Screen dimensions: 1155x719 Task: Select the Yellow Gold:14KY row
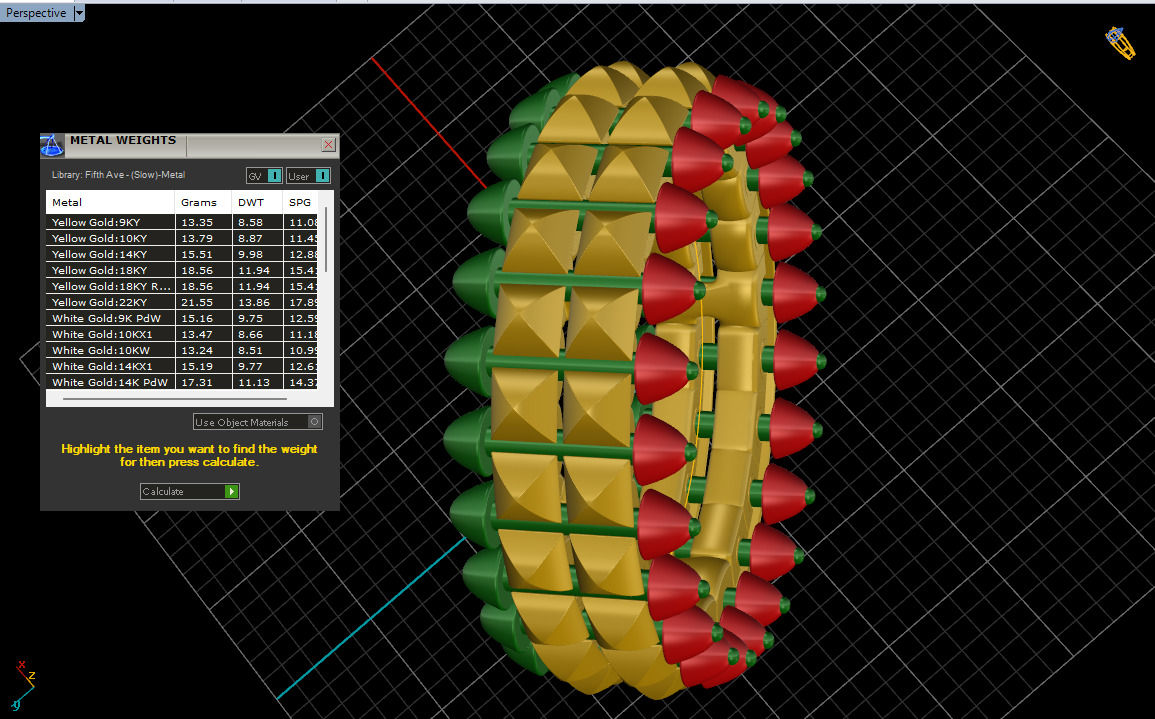(x=182, y=254)
